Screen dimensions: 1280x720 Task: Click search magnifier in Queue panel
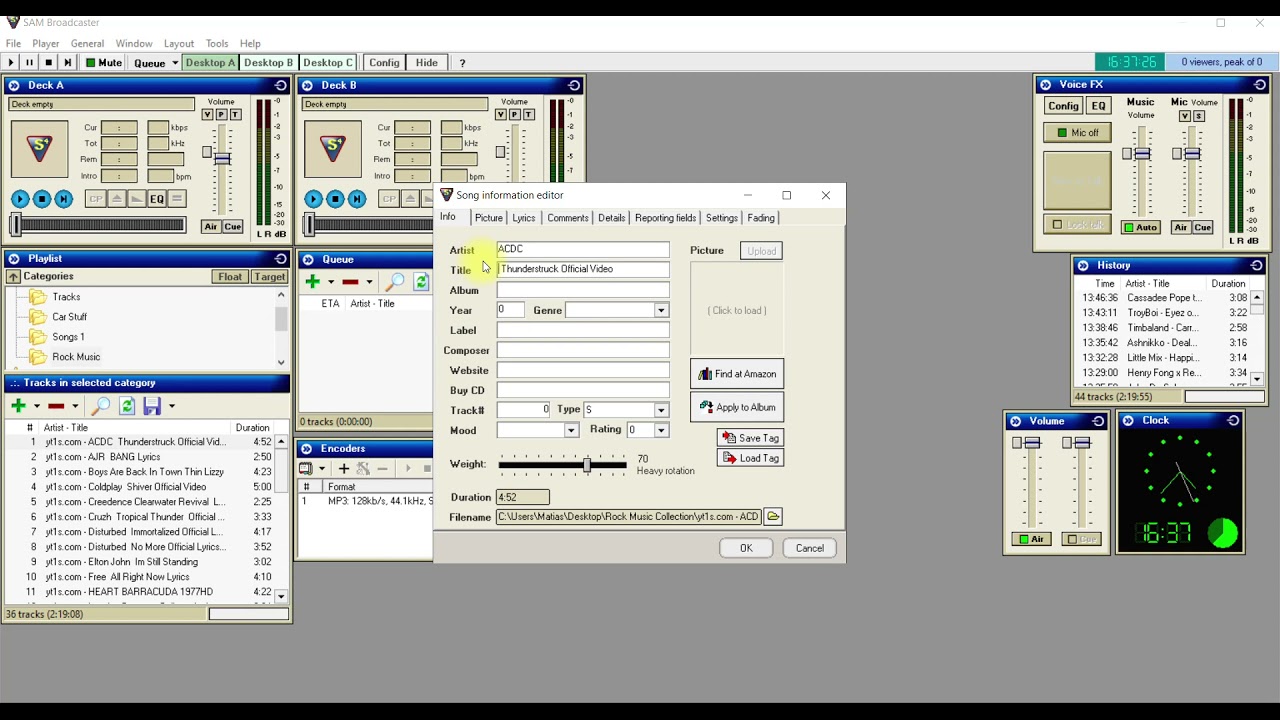[395, 282]
